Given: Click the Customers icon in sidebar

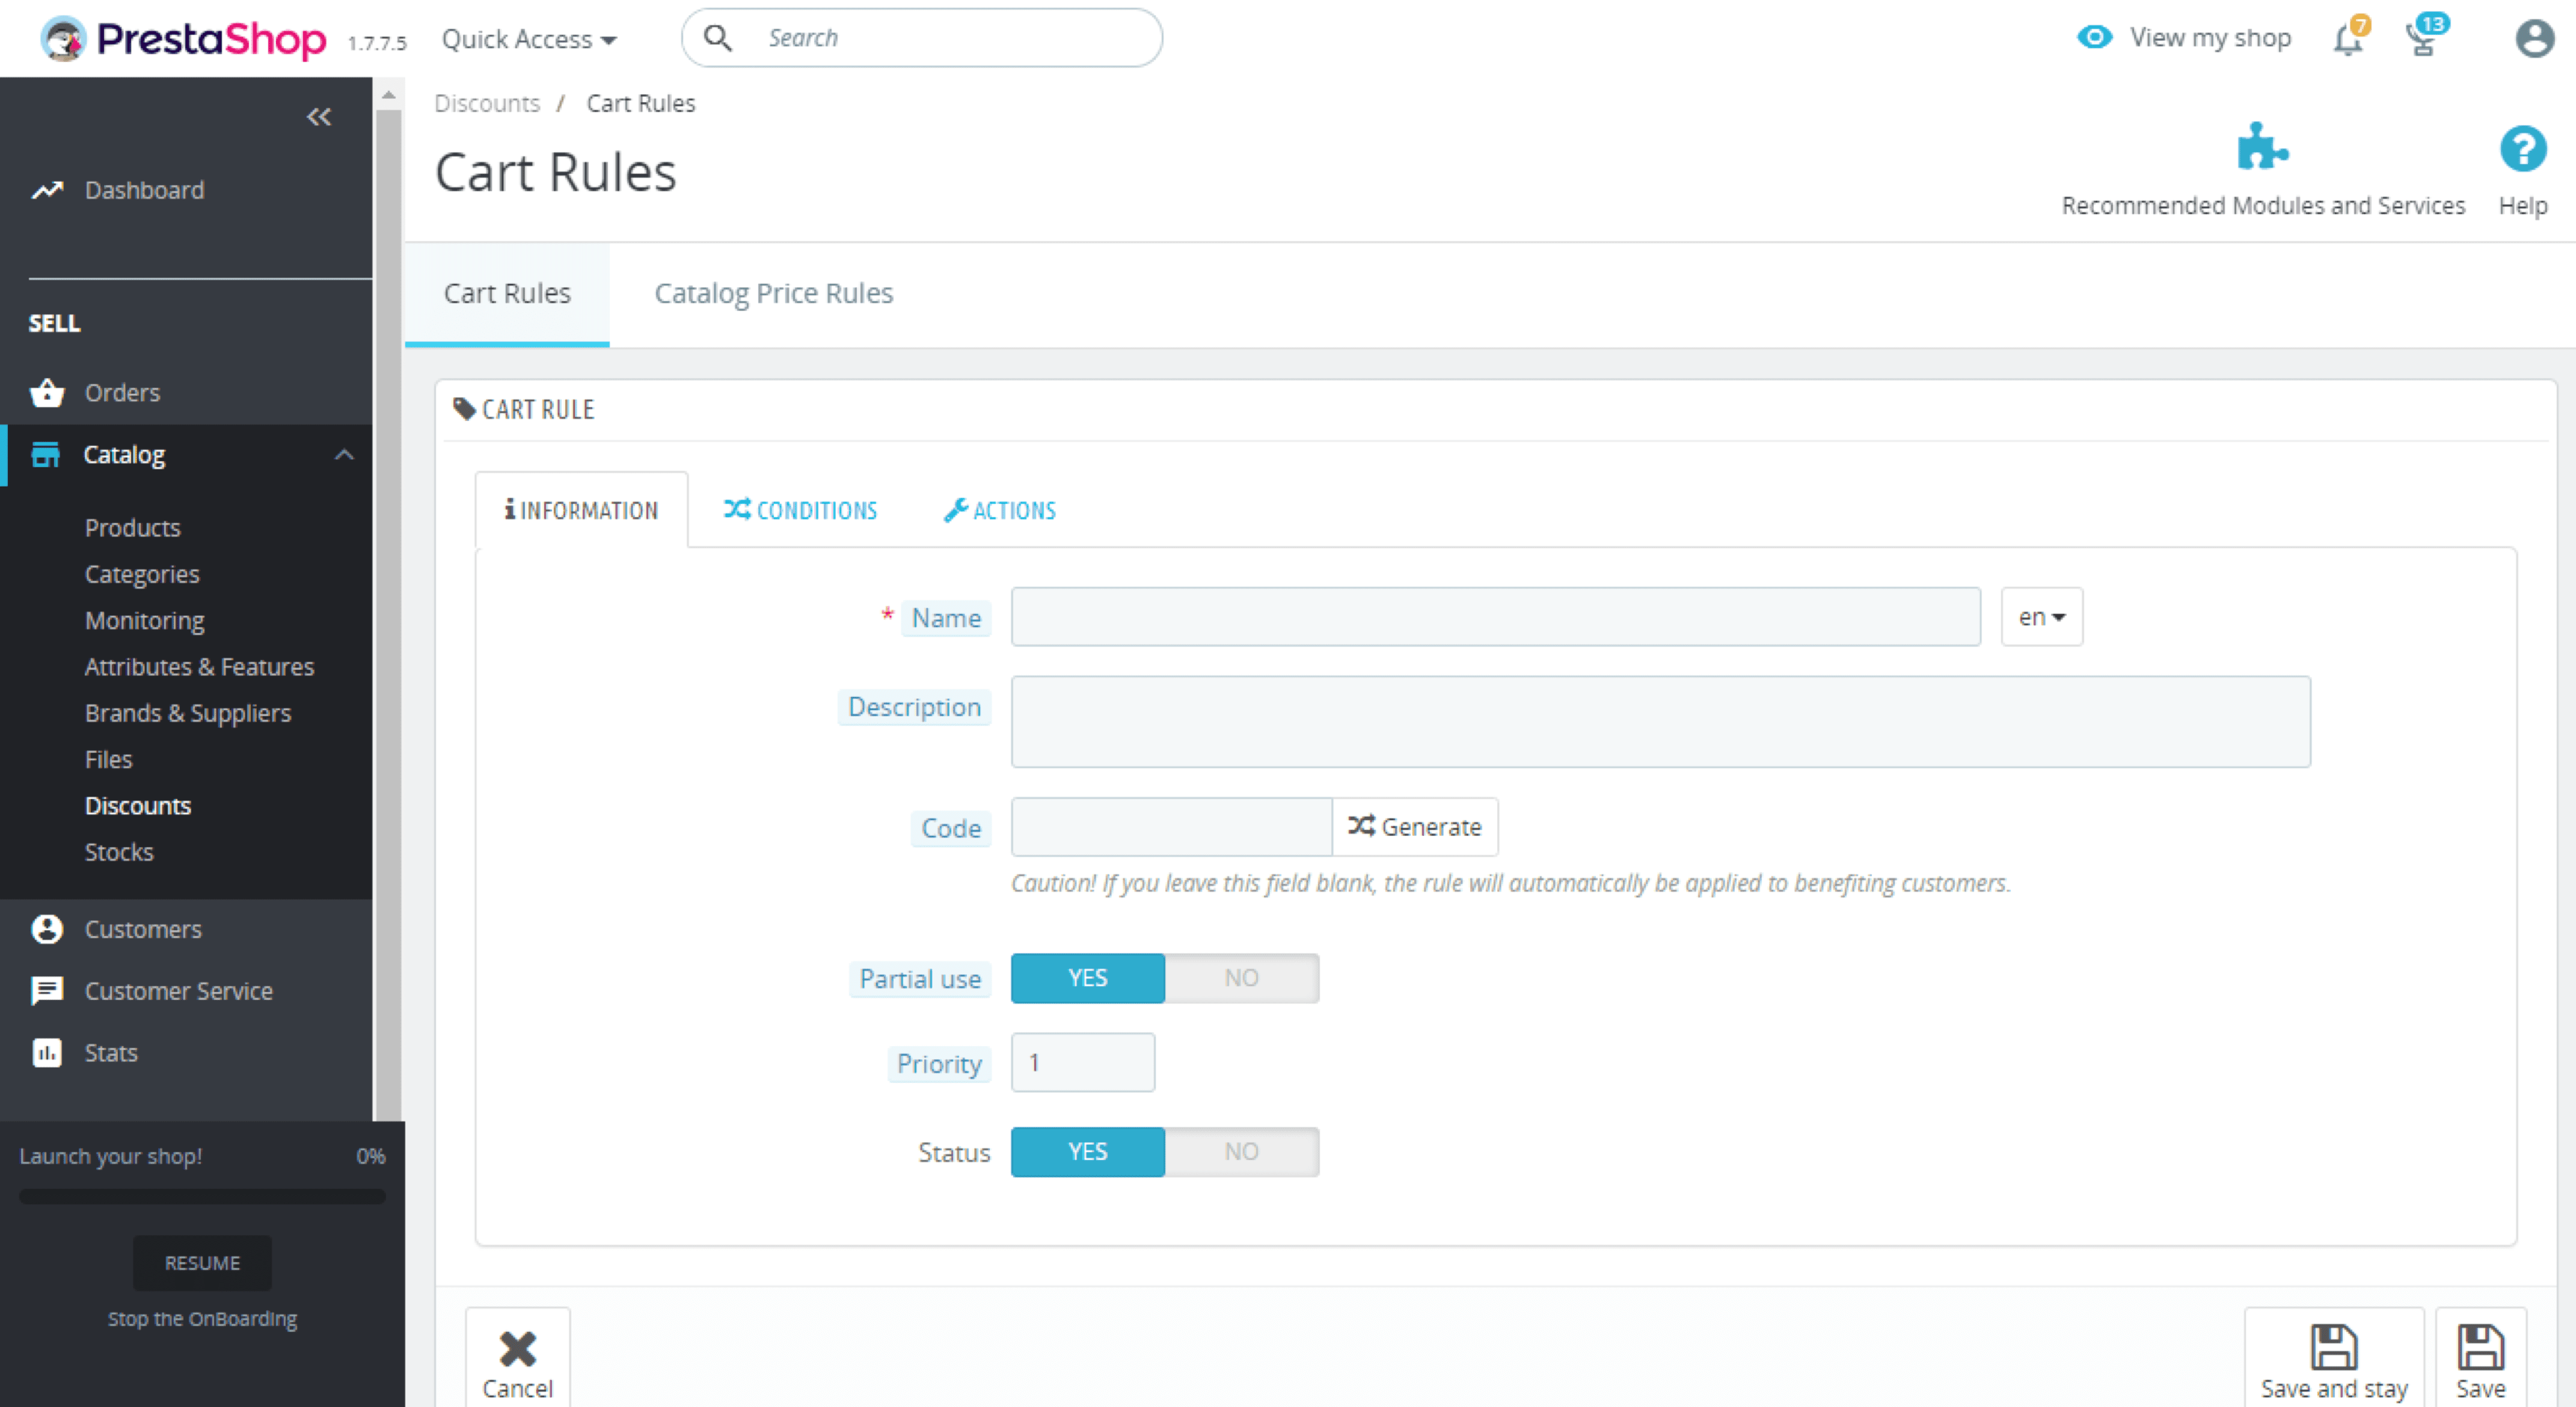Looking at the screenshot, I should pyautogui.click(x=47, y=927).
